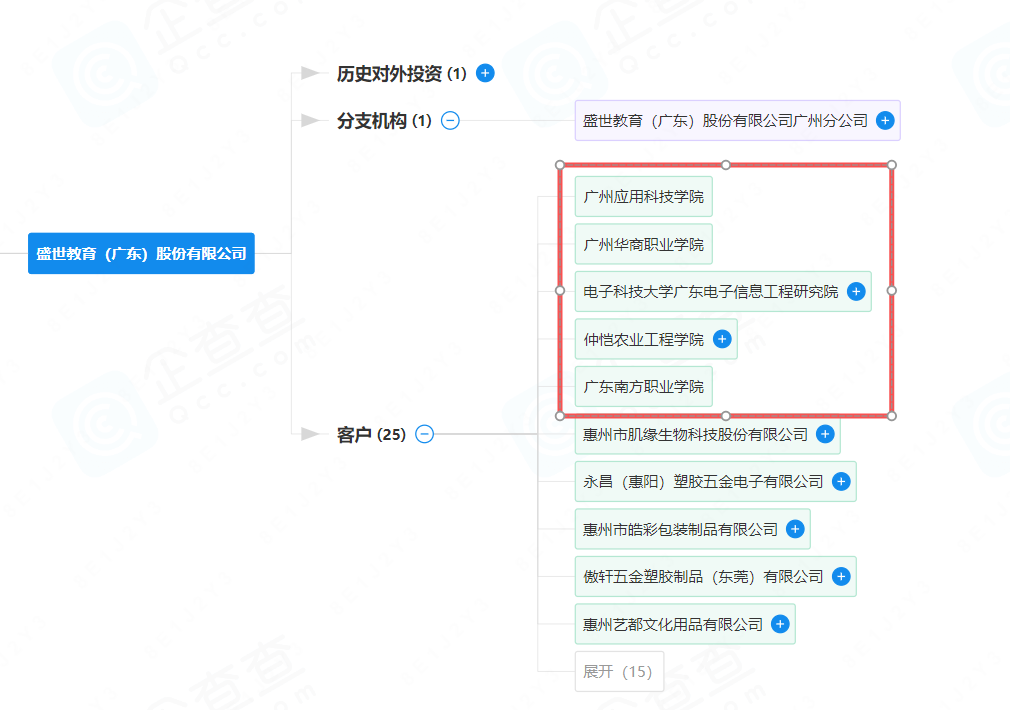
Task: Open 永昌（惠阳）塑胶五金电子有限公司 node text
Action: [703, 482]
